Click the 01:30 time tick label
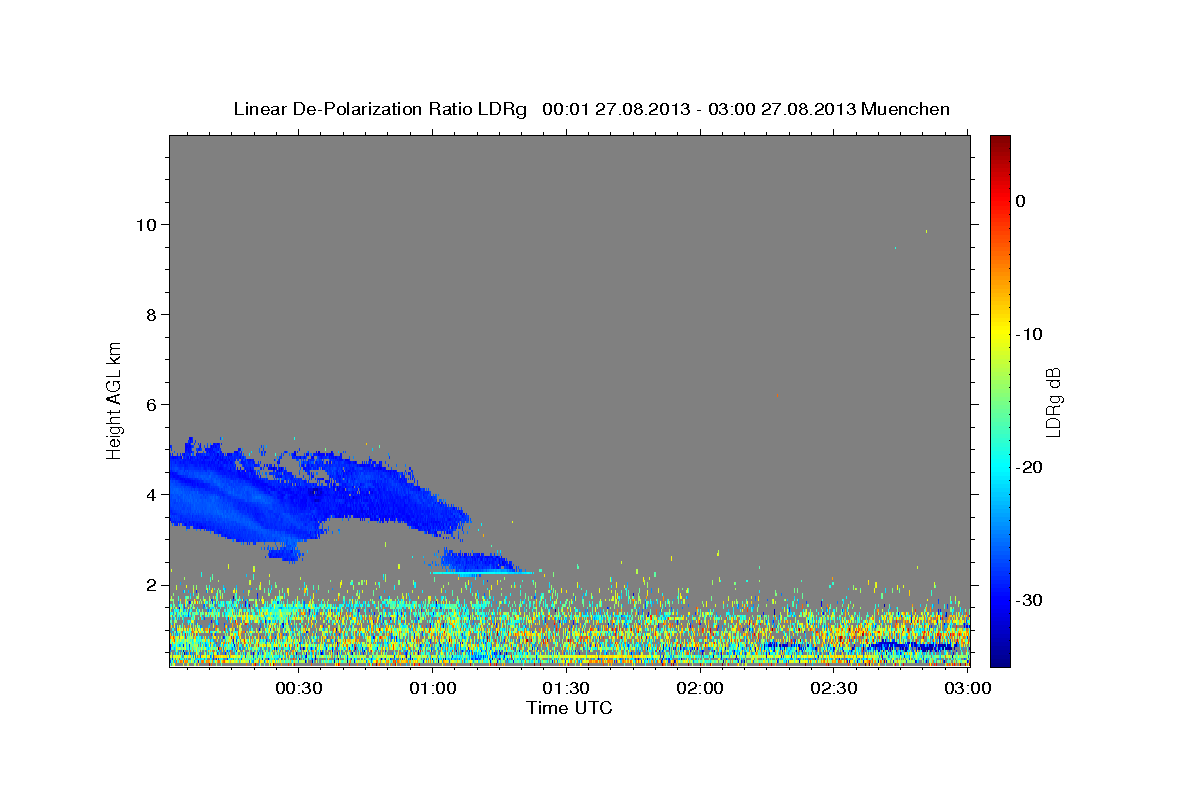This screenshot has width=1200, height=800. coord(566,688)
